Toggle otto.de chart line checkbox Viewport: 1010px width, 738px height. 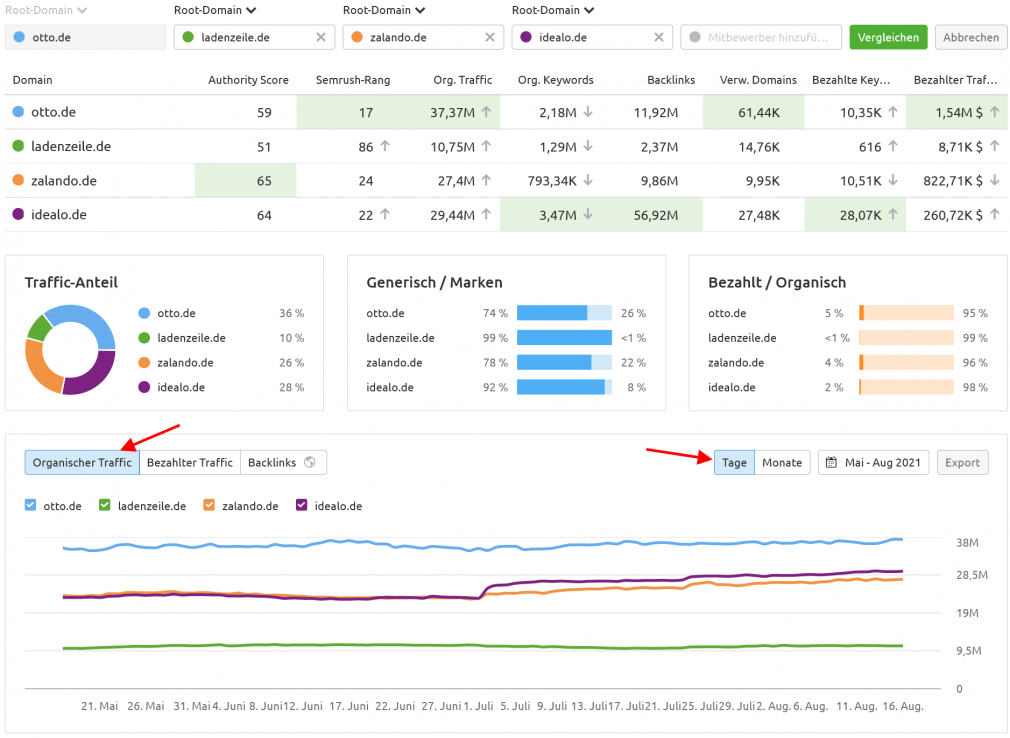pyautogui.click(x=30, y=506)
